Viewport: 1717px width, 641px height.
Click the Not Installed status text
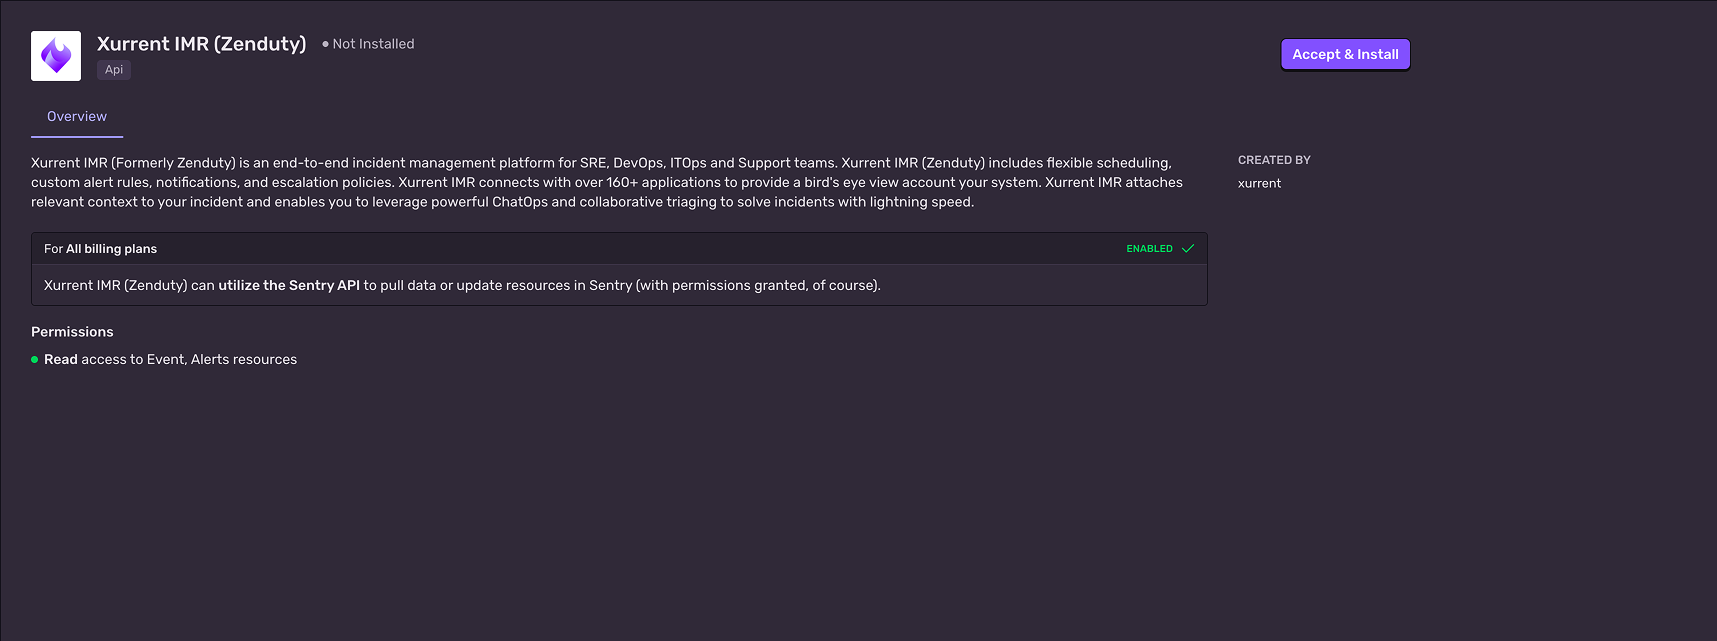coord(373,44)
